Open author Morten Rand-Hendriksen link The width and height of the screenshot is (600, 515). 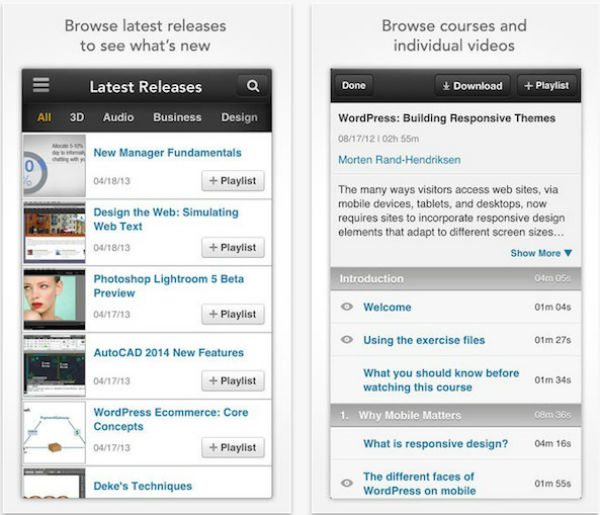tap(399, 160)
